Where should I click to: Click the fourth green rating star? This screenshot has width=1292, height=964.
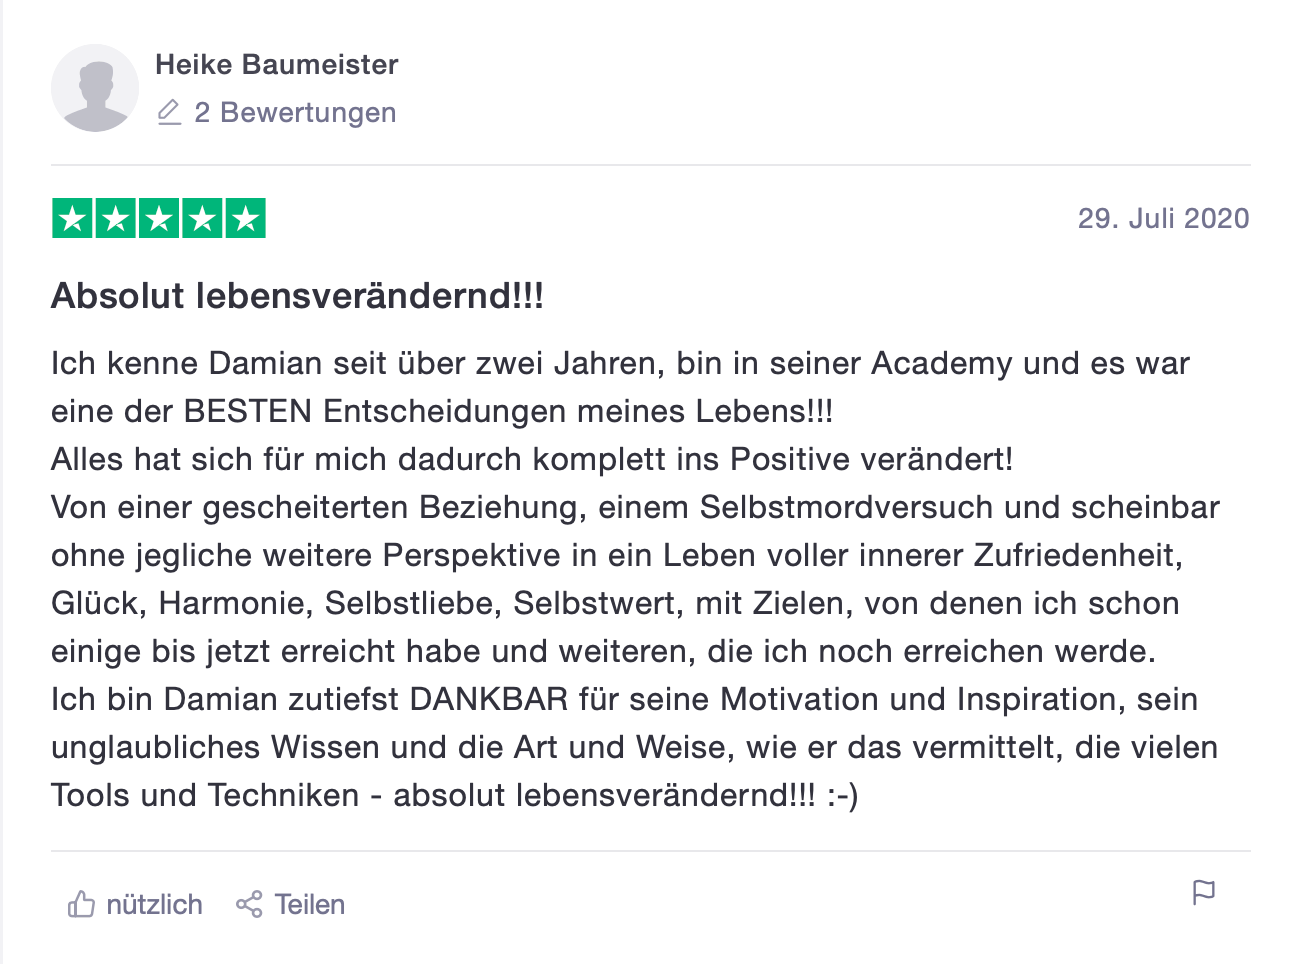click(x=202, y=219)
